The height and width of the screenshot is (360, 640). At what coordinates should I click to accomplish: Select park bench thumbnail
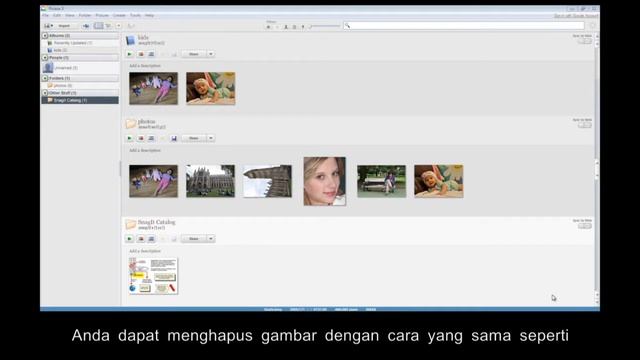point(382,181)
